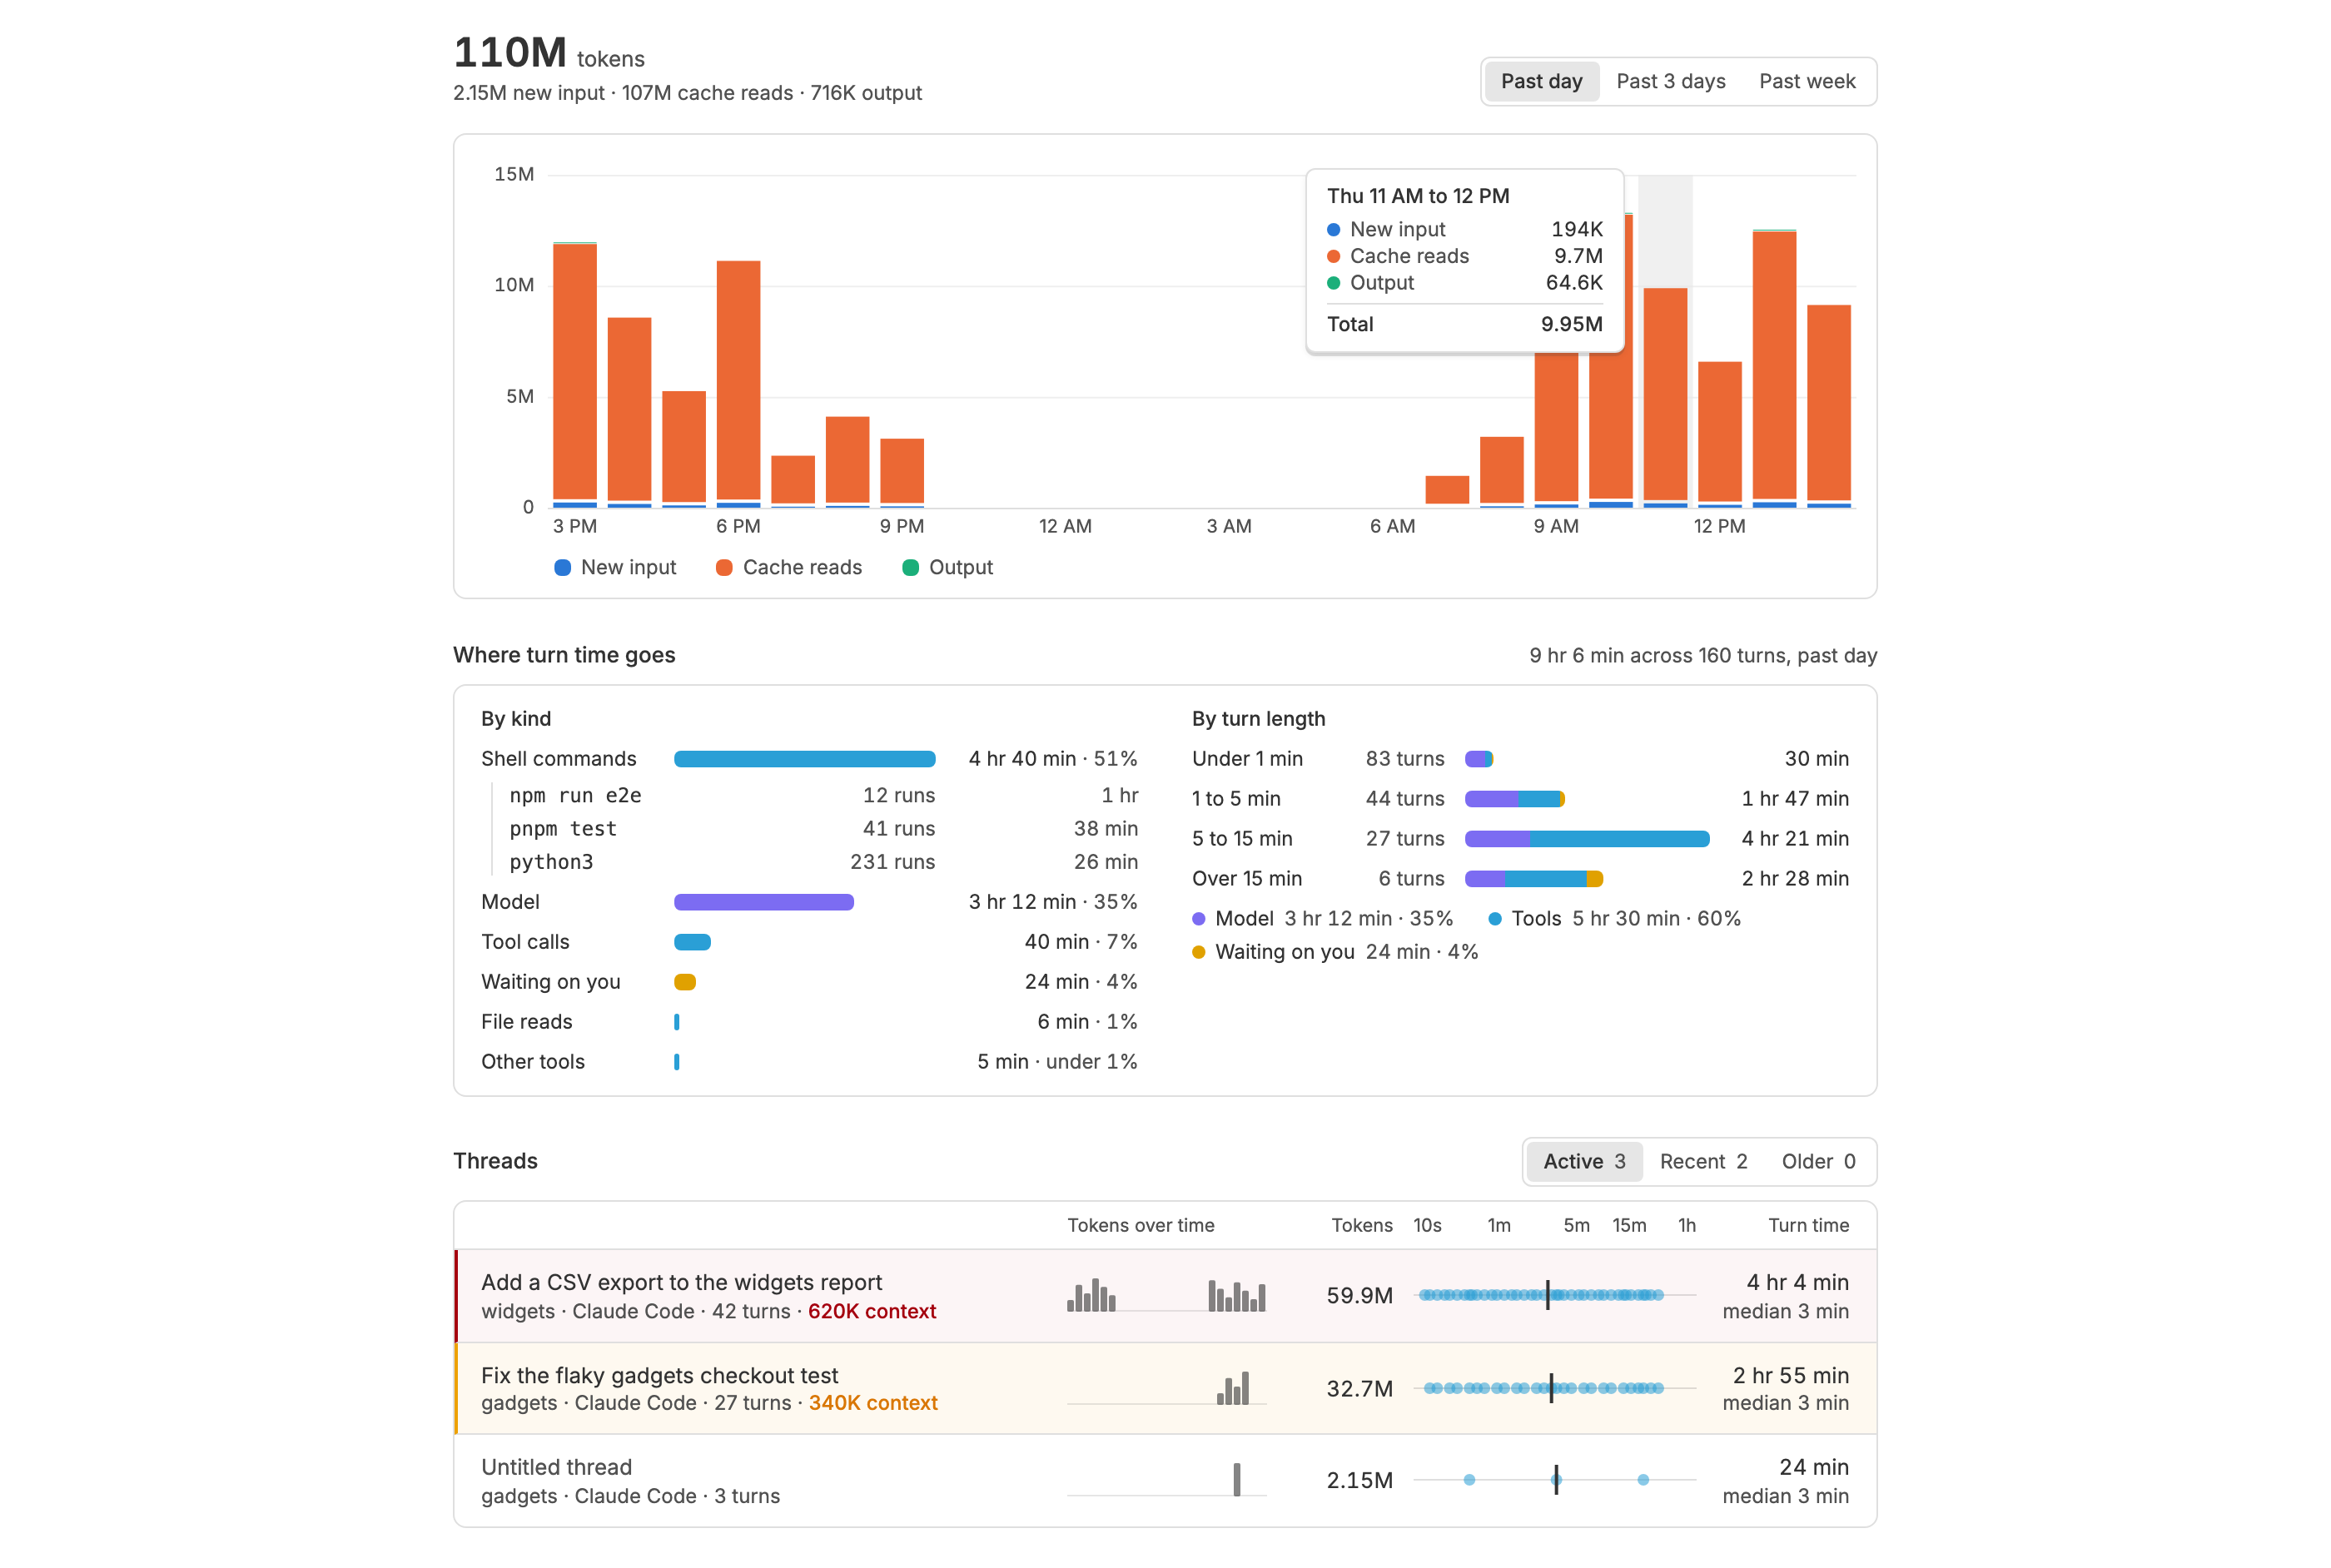Image resolution: width=2331 pixels, height=1568 pixels.
Task: Click the Untitled thread turn-time dot plot
Action: pyautogui.click(x=1555, y=1480)
